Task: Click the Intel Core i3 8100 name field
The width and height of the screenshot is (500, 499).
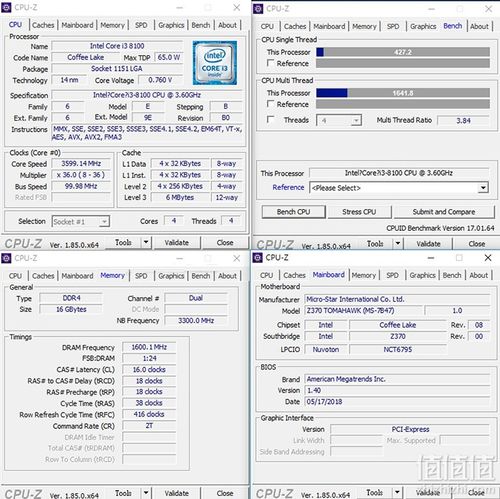Action: (117, 46)
